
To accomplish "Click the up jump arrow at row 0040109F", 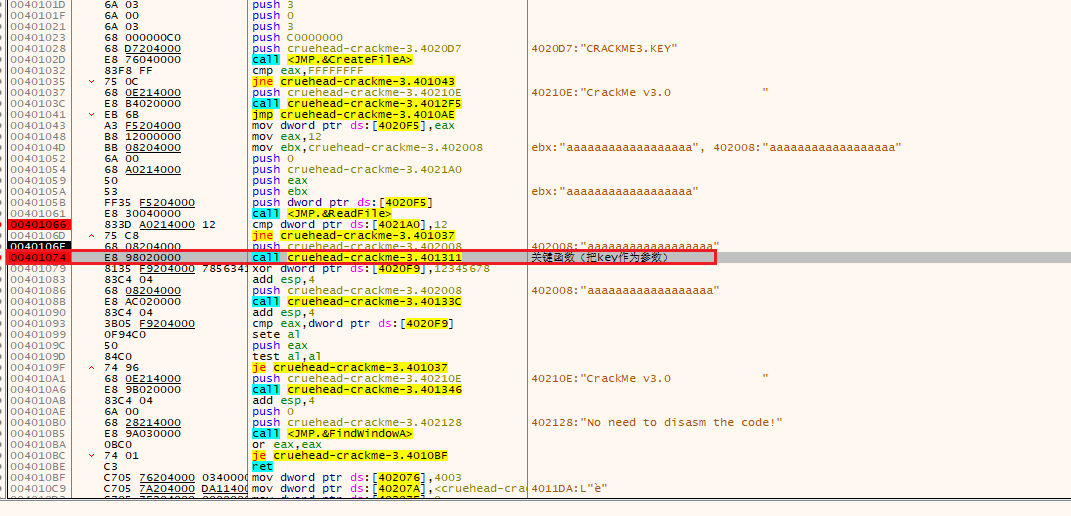I will [x=92, y=367].
